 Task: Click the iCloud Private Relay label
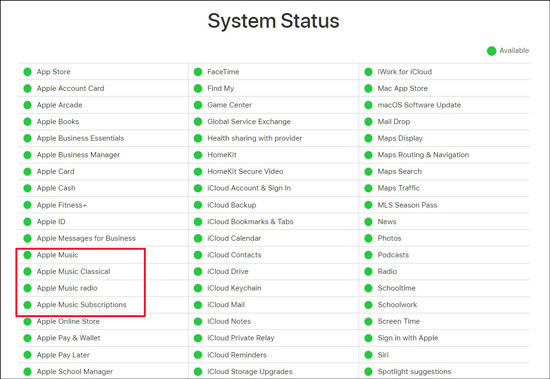(x=241, y=338)
